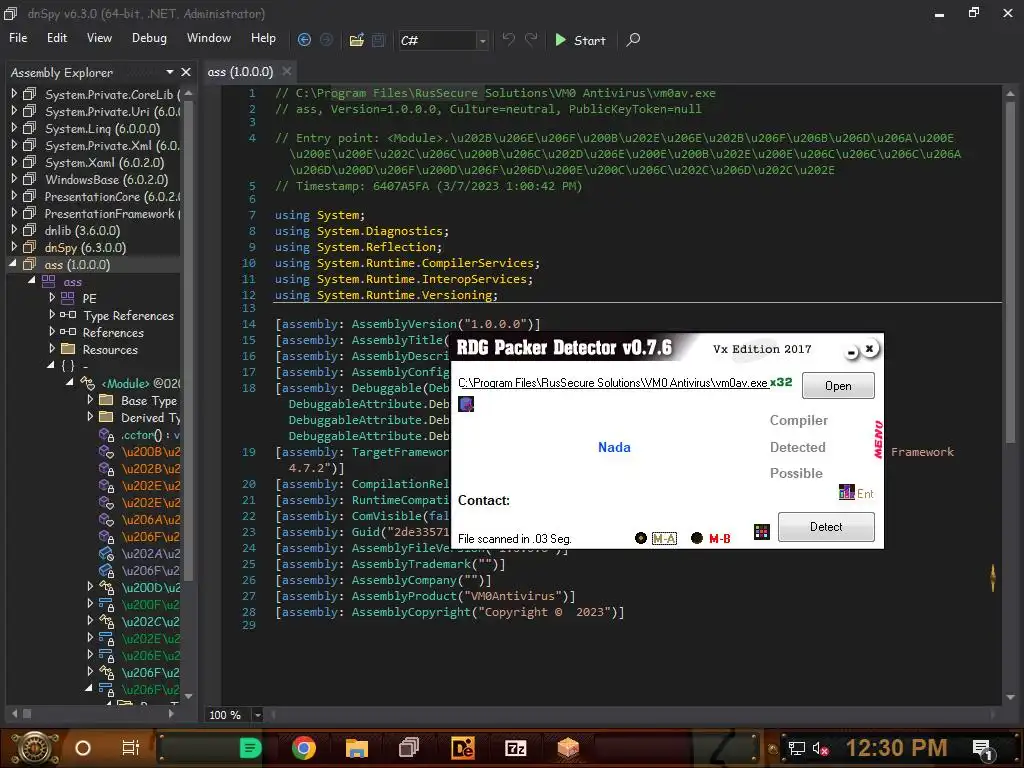The image size is (1024, 768).
Task: Start debugging with the green Start button
Action: (x=580, y=40)
